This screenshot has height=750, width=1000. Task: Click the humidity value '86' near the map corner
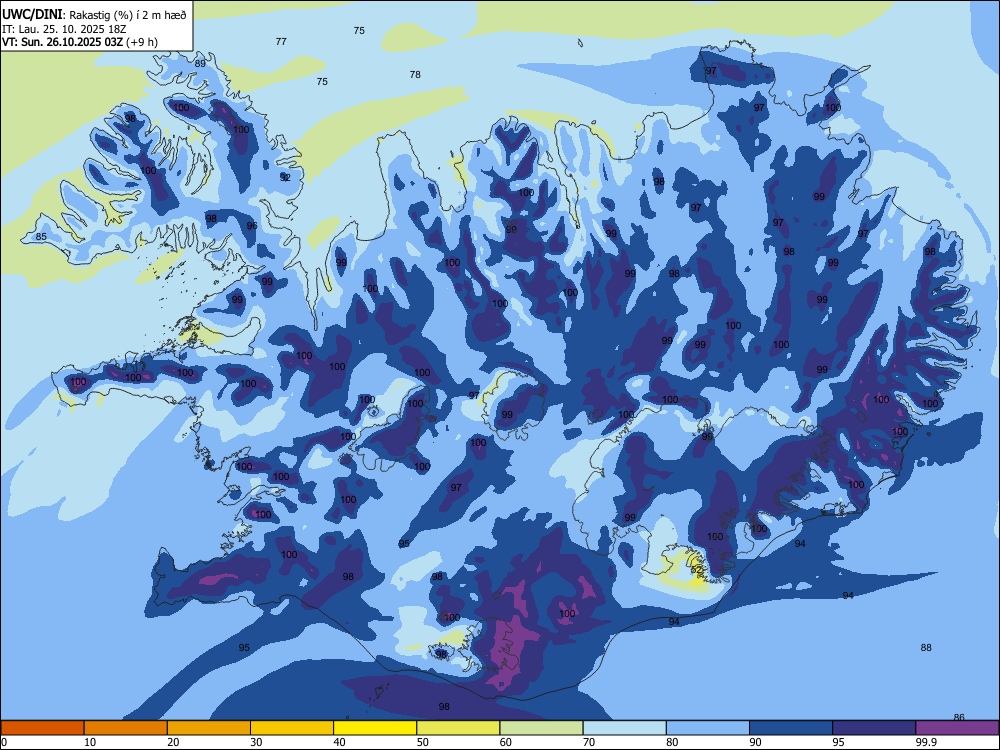point(959,717)
